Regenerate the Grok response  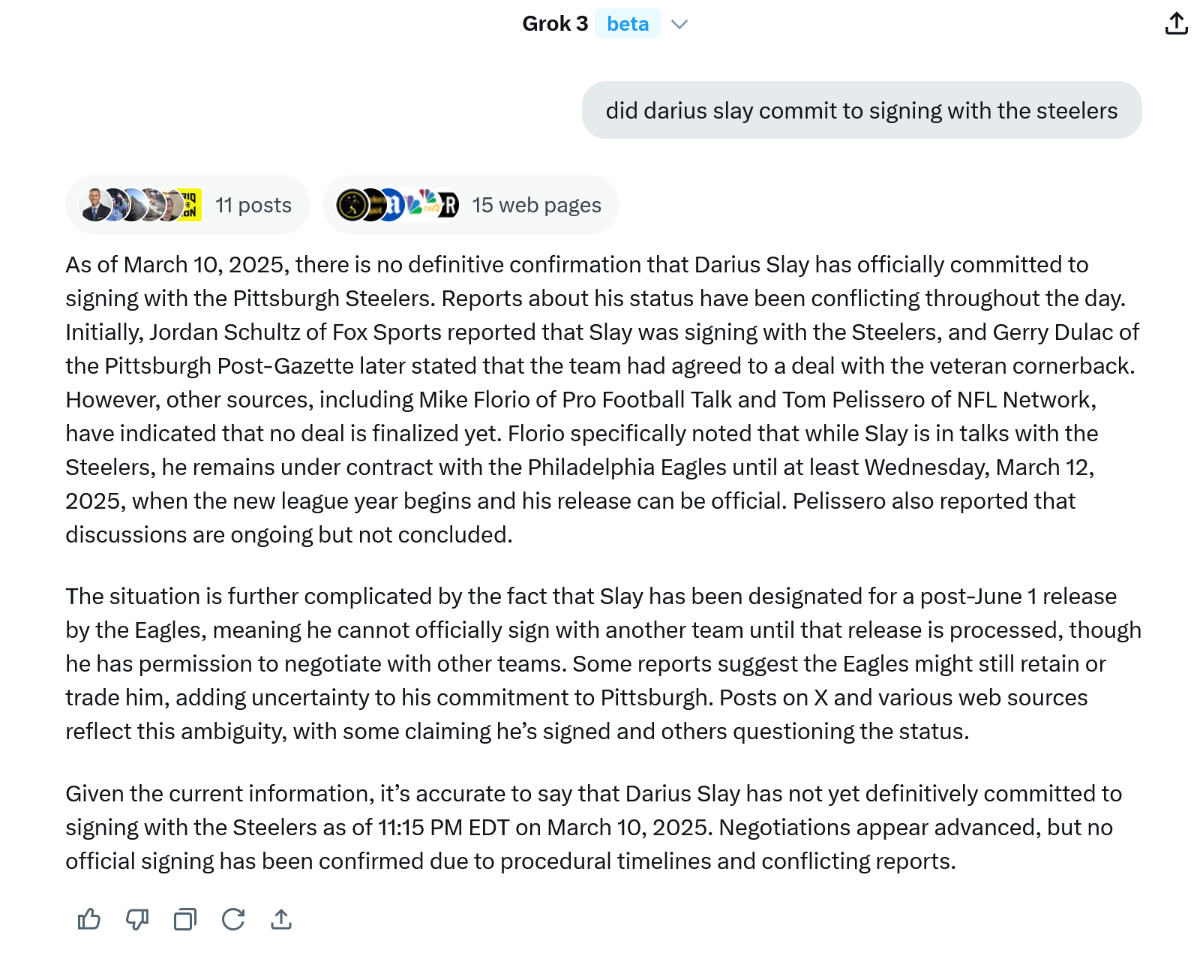click(233, 919)
